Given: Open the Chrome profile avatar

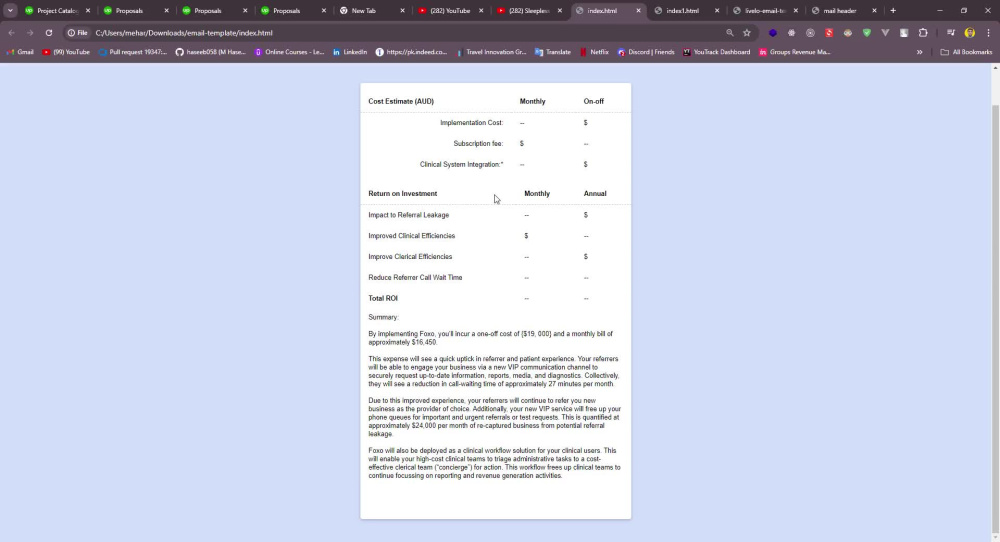Looking at the screenshot, I should 970,33.
